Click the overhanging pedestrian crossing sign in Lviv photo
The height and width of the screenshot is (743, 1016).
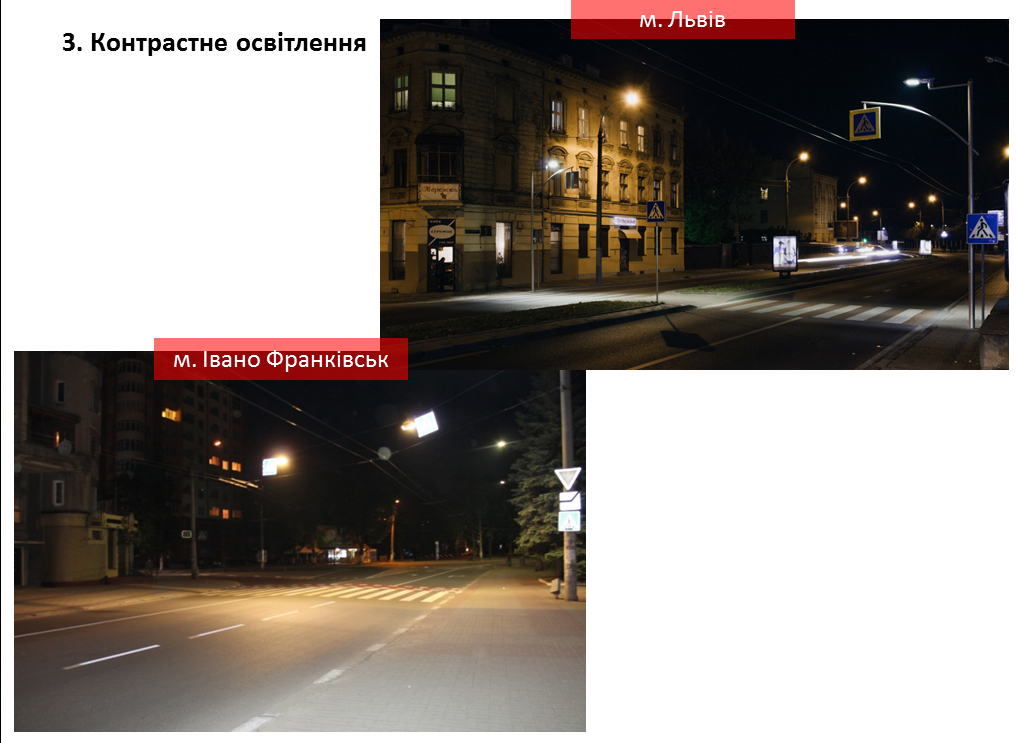pyautogui.click(x=864, y=124)
